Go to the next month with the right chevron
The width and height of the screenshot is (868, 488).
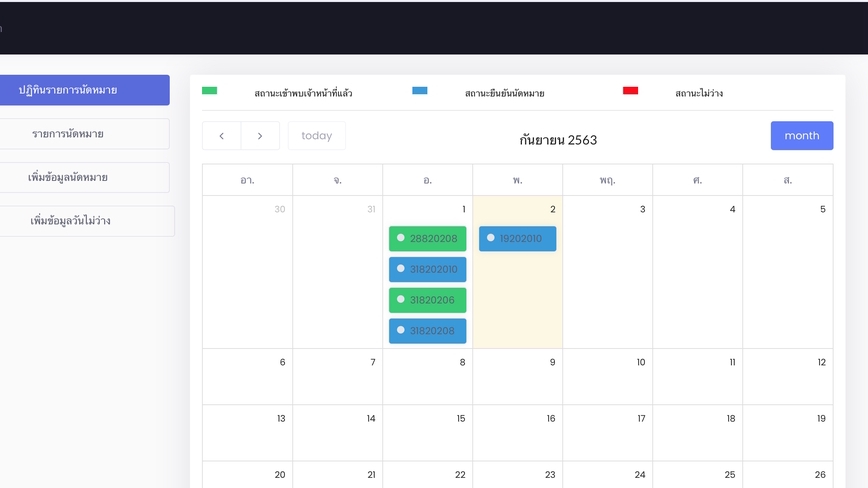point(260,136)
